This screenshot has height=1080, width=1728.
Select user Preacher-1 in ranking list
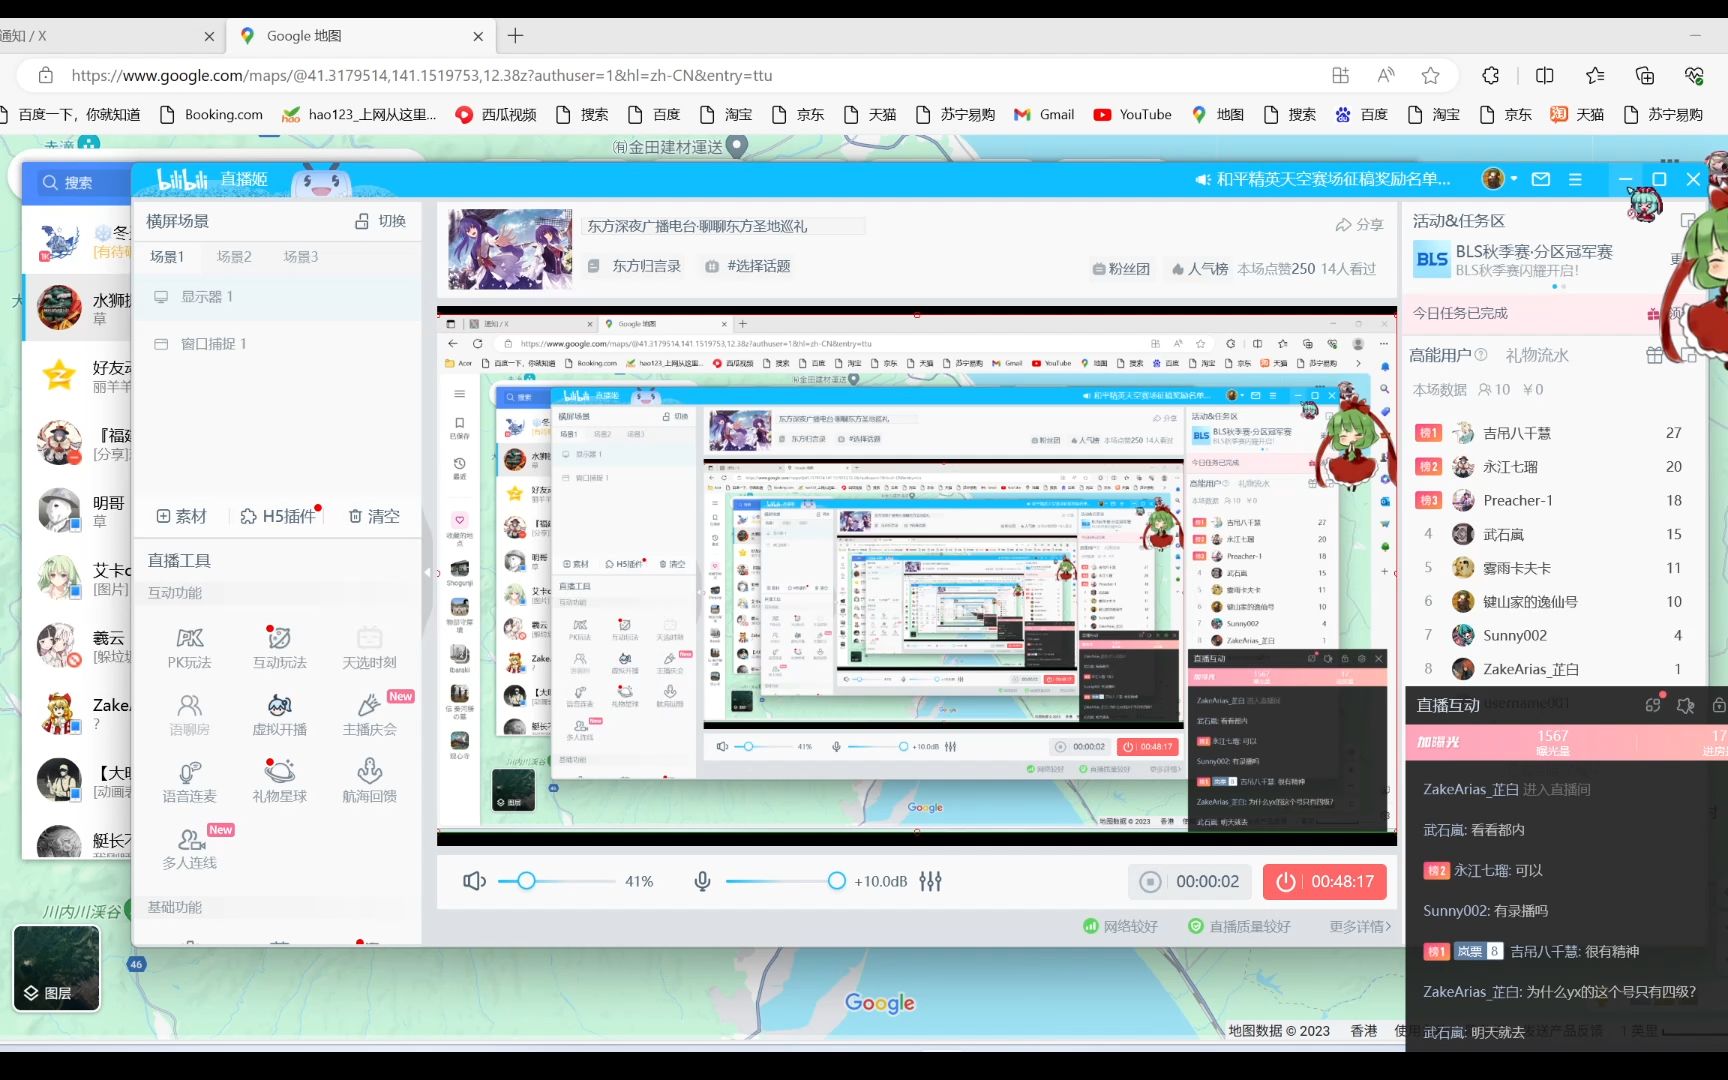pyautogui.click(x=1517, y=500)
